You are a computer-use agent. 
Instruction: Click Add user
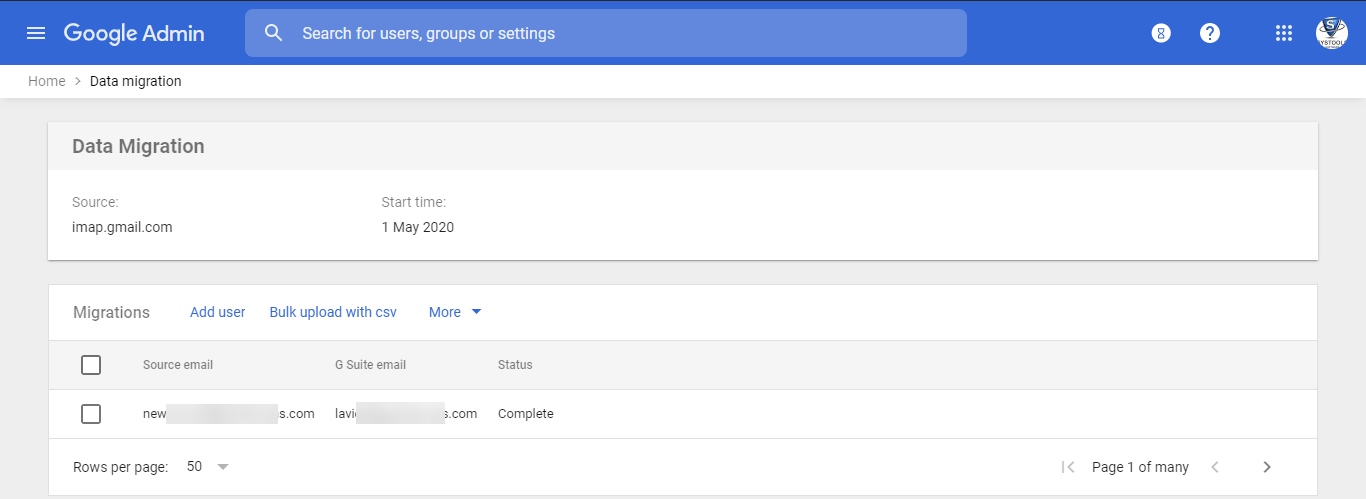pos(218,312)
